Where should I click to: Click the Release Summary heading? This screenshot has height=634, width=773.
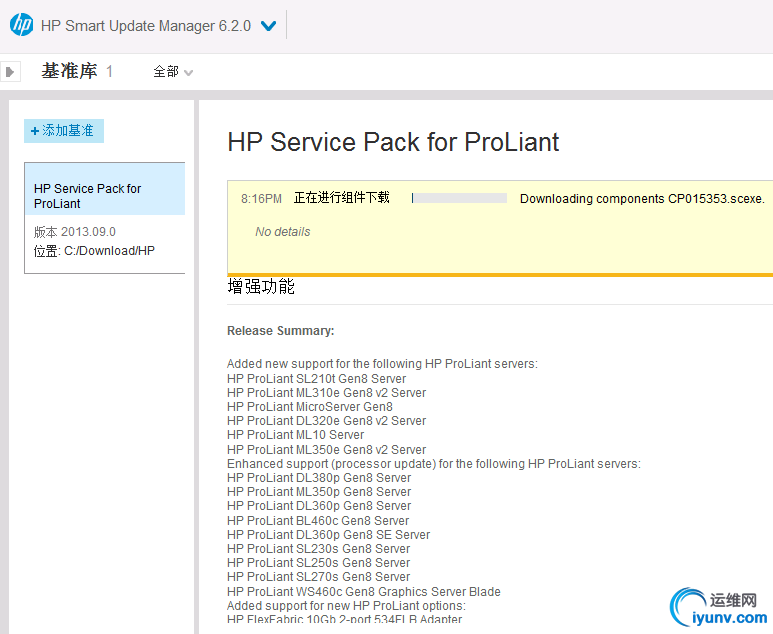pyautogui.click(x=281, y=331)
